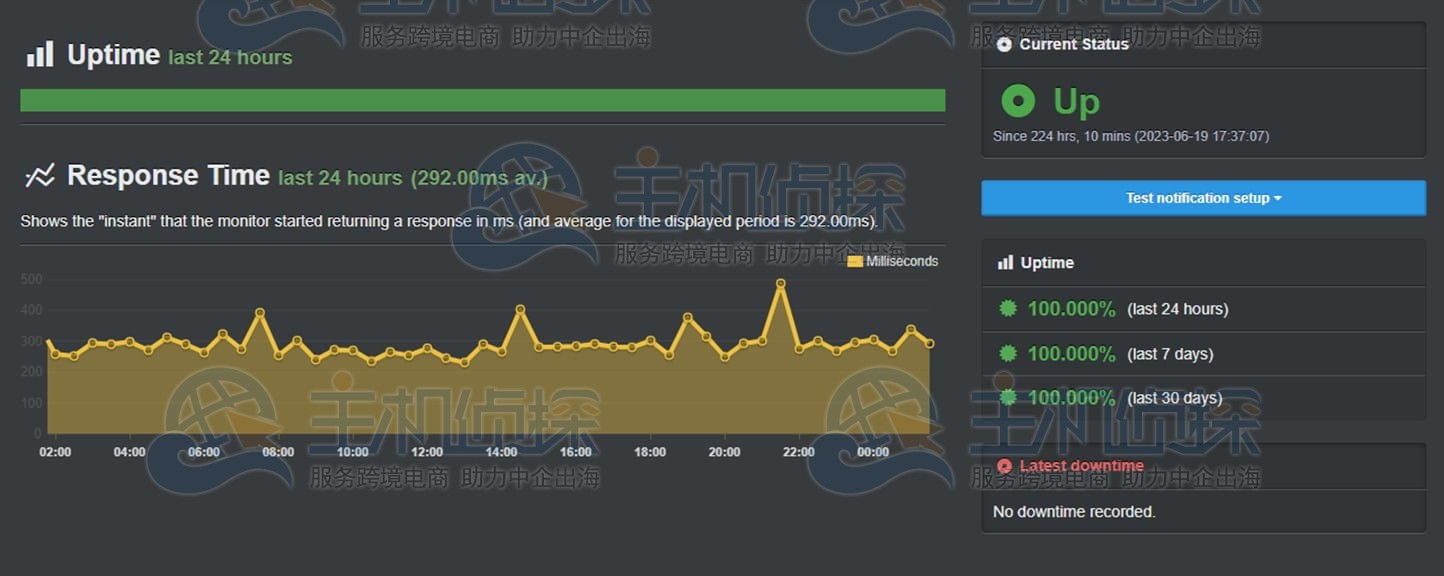
Task: Click the chart peak point near 08:00
Action: (260, 313)
